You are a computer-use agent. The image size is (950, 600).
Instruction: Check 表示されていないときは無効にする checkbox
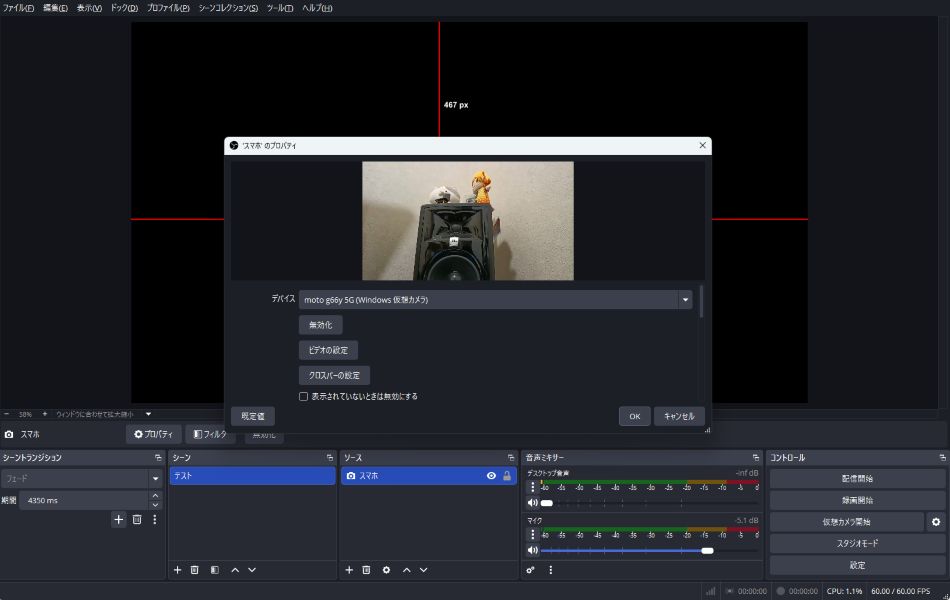304,397
